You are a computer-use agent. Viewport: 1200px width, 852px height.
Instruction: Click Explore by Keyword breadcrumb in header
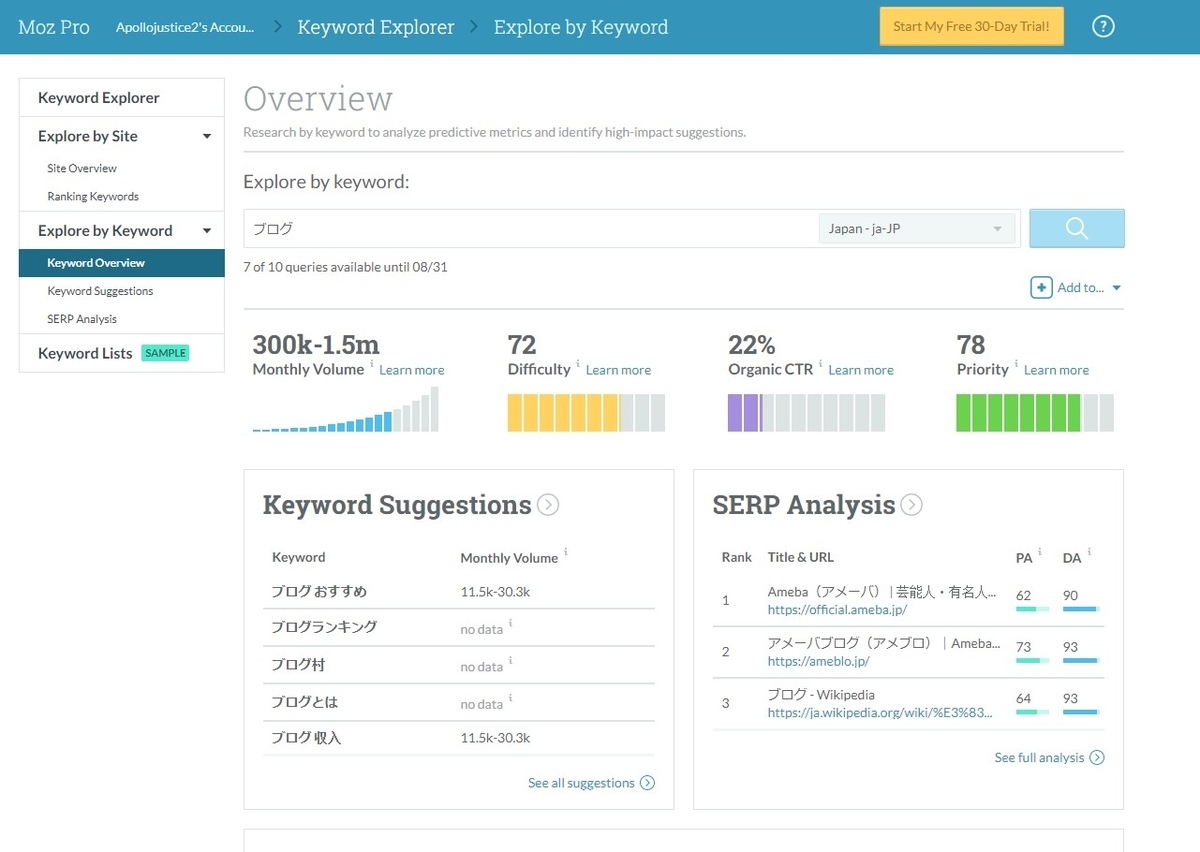(581, 27)
